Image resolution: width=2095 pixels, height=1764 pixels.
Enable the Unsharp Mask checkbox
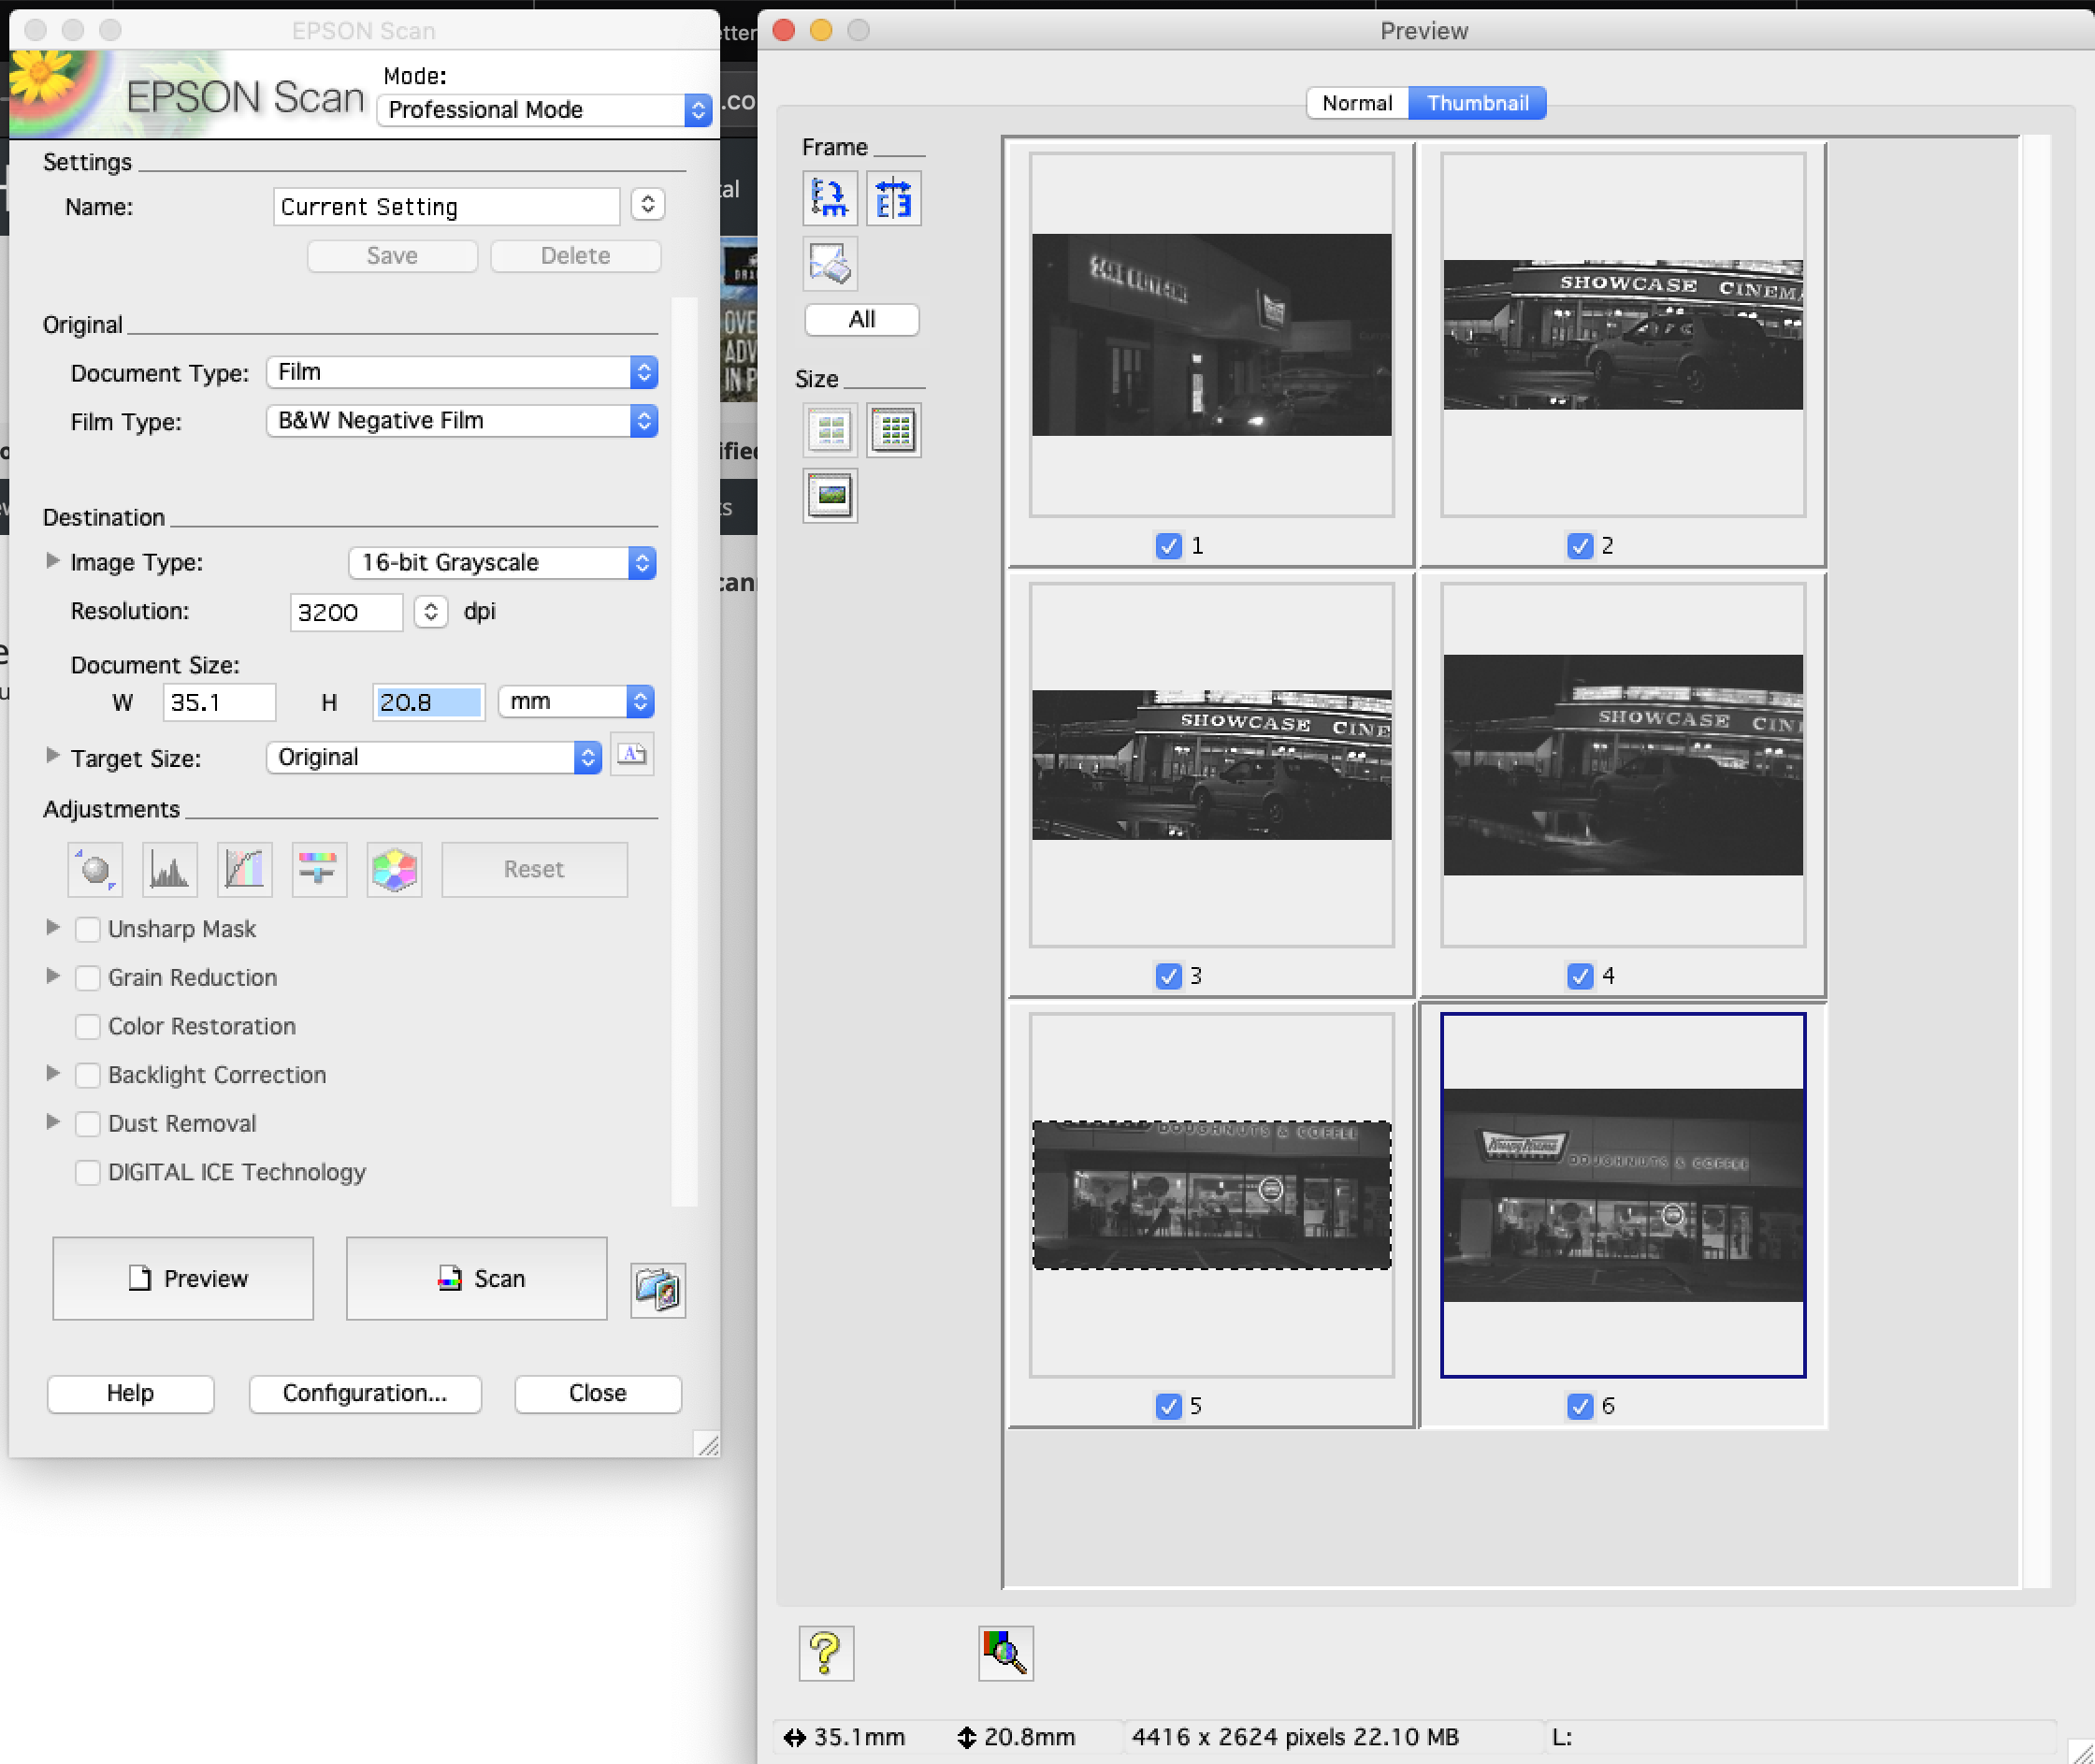tap(88, 929)
